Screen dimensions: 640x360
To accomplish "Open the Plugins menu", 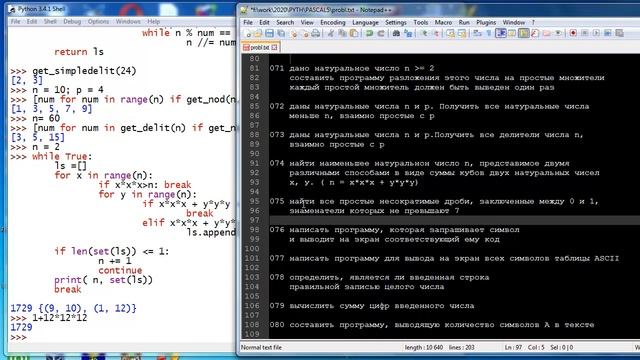I will click(486, 22).
